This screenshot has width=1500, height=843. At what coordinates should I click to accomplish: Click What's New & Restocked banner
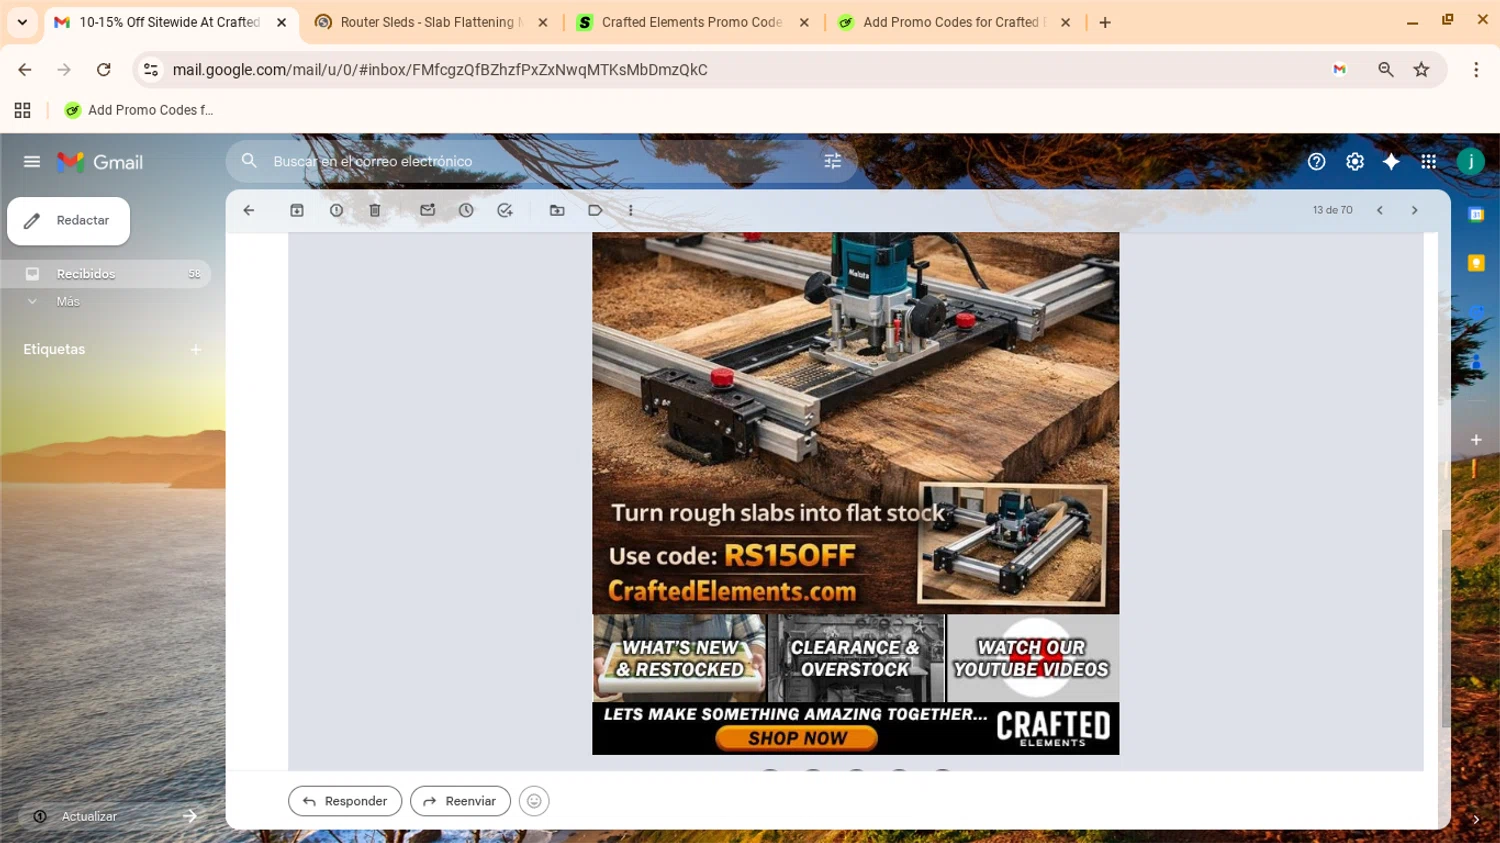(680, 658)
